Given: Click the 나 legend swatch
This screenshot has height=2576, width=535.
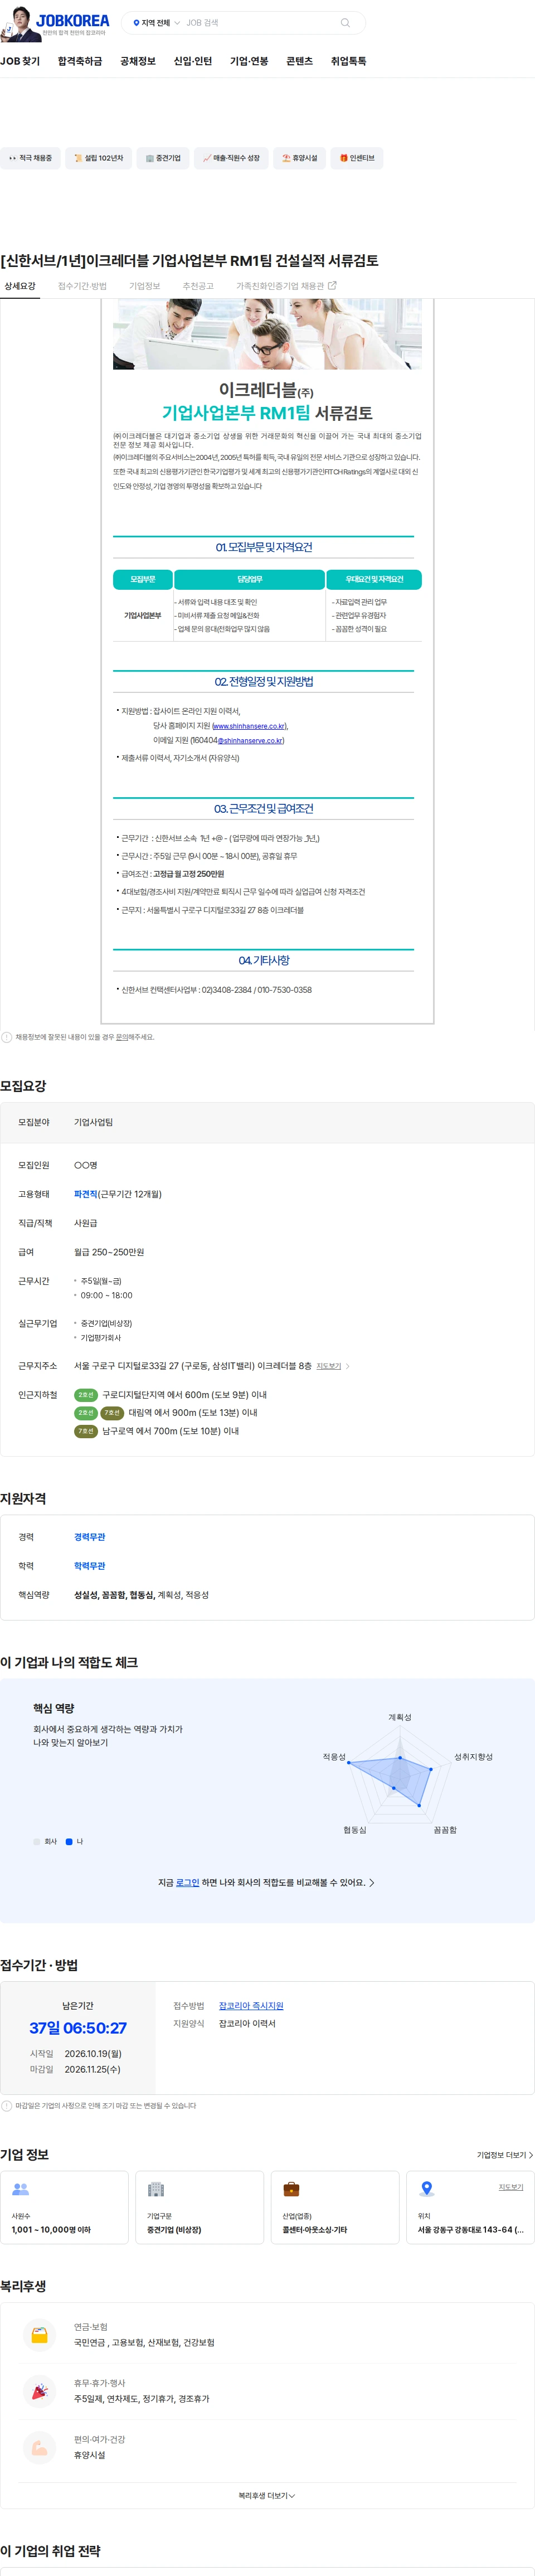Looking at the screenshot, I should pos(69,1841).
